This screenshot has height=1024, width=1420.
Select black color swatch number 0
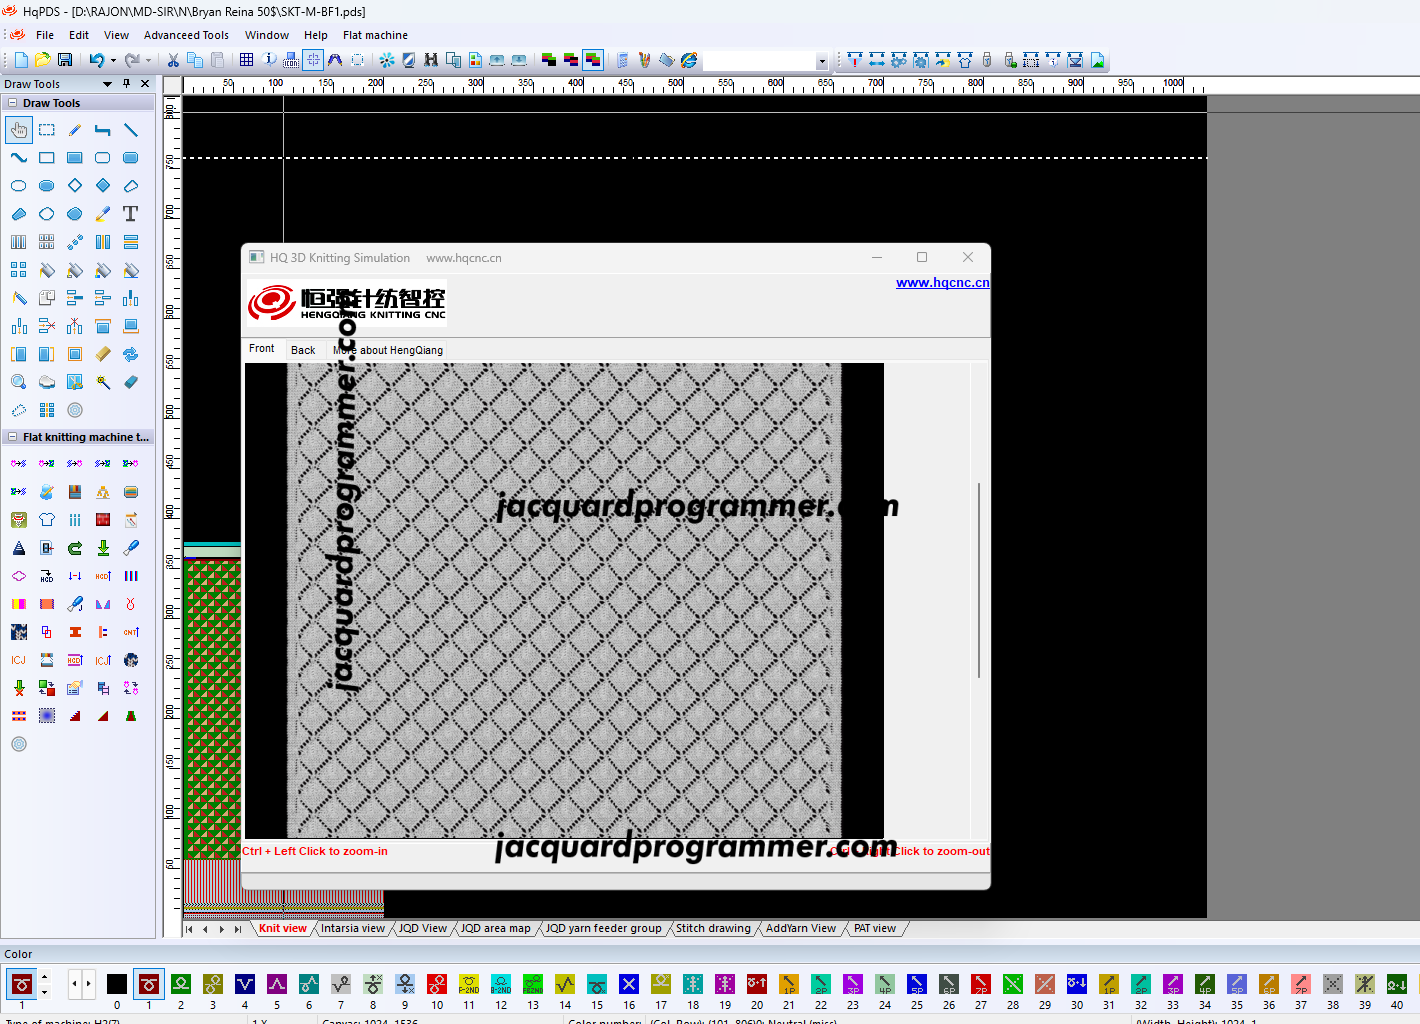coord(117,985)
